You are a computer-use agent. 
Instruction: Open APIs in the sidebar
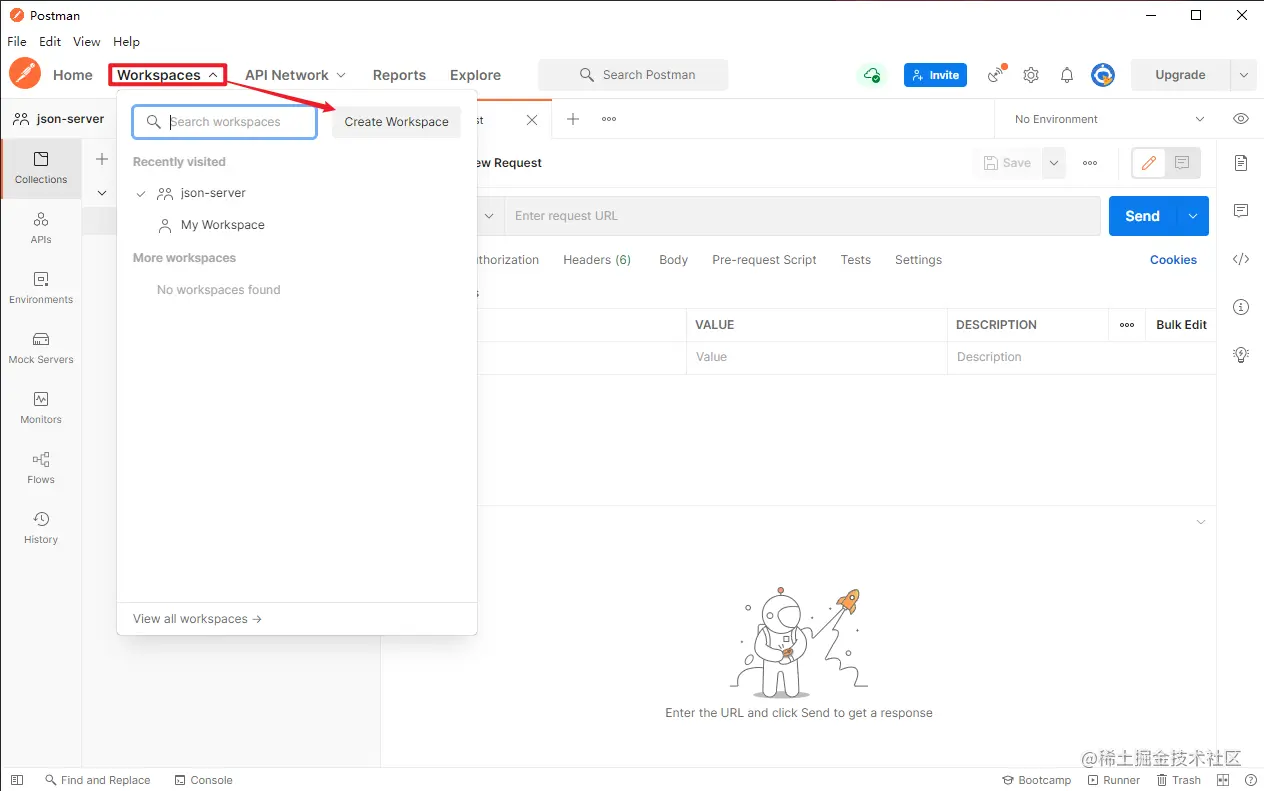point(41,228)
